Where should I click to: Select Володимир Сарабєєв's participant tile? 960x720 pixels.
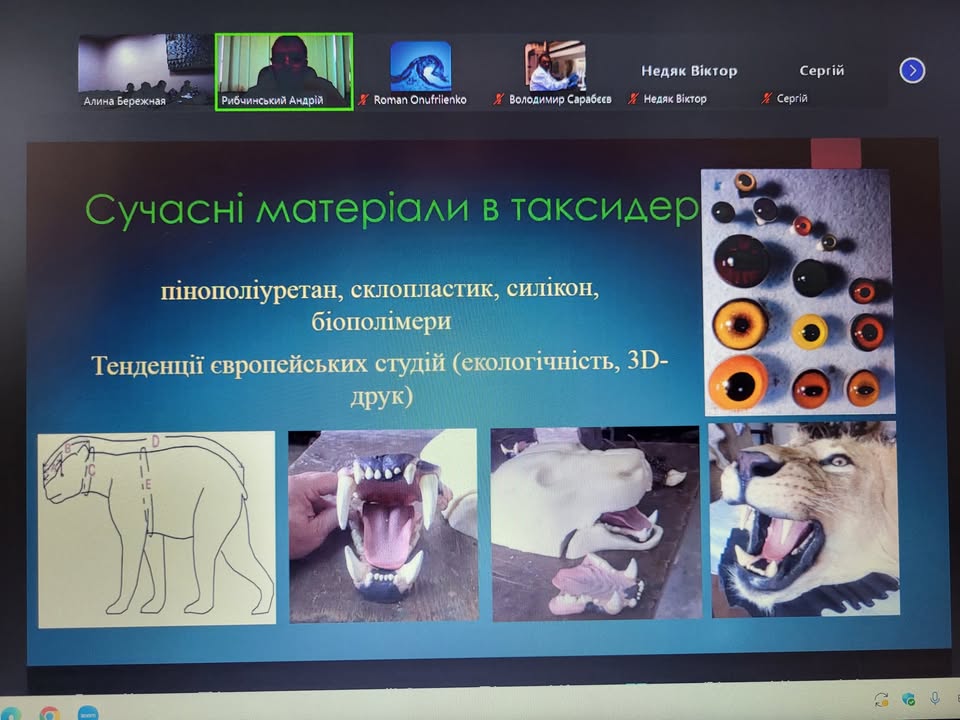point(555,72)
